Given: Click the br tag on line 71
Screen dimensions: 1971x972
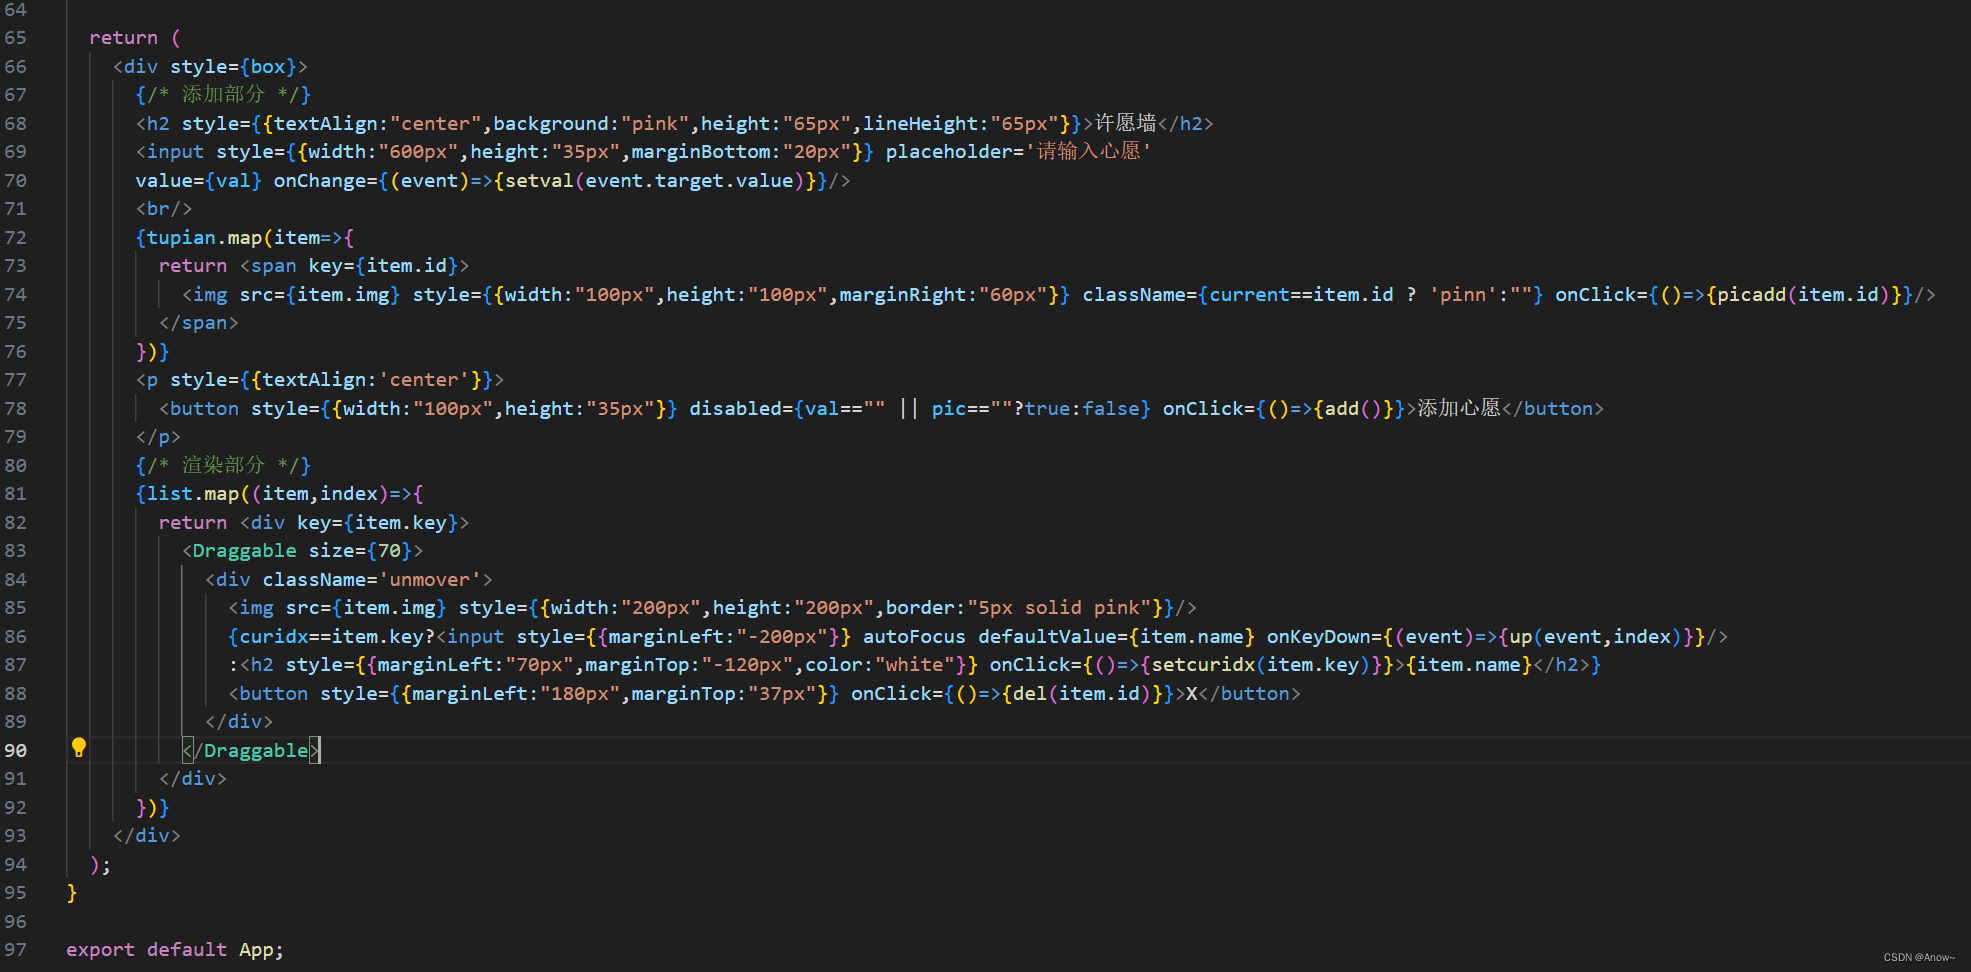Looking at the screenshot, I should [164, 209].
